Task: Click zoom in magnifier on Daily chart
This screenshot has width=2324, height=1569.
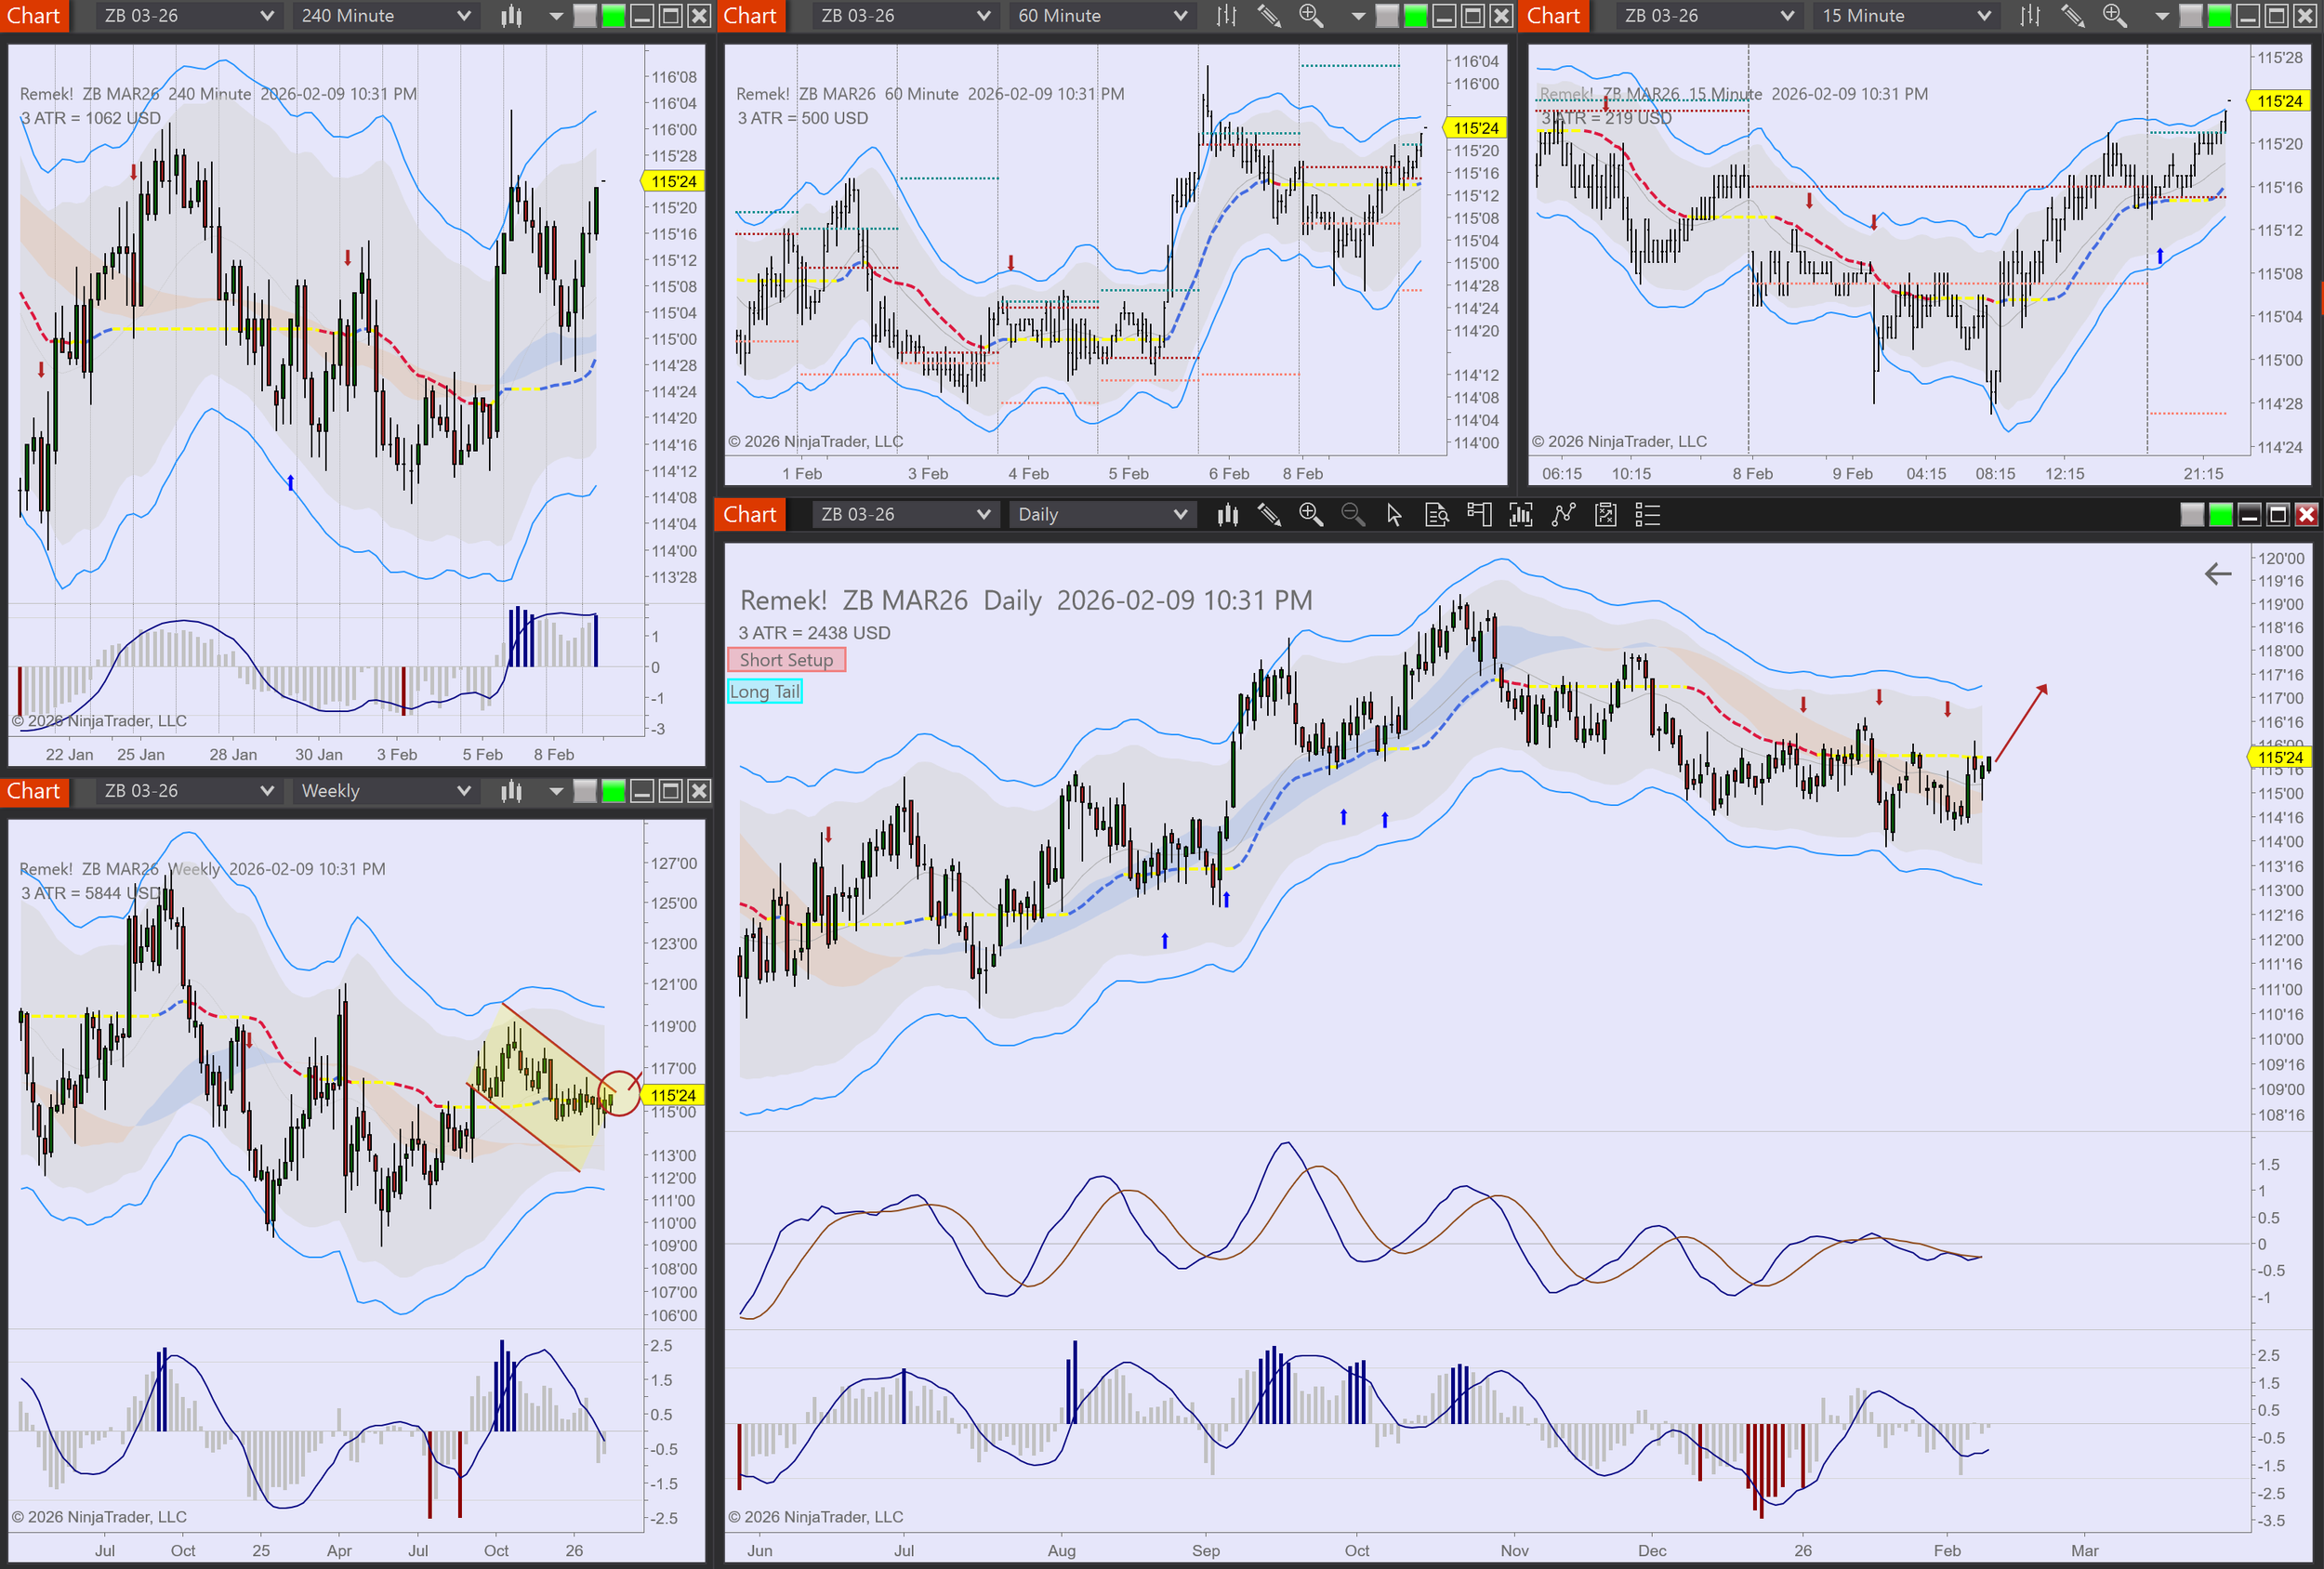Action: pyautogui.click(x=1310, y=515)
